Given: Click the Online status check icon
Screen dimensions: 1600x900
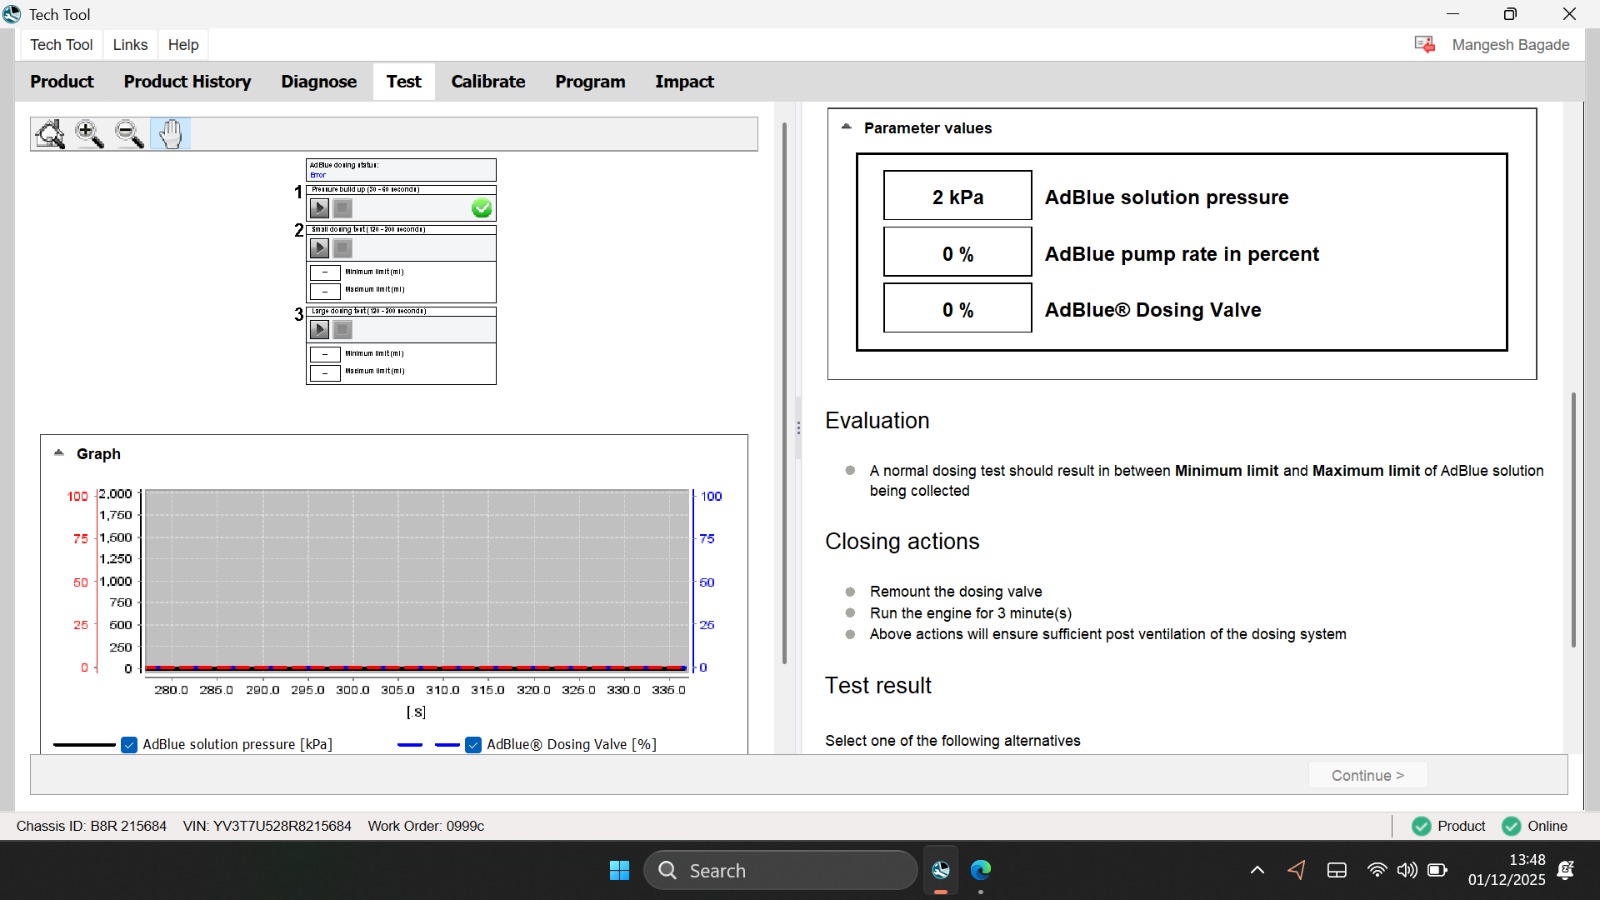Looking at the screenshot, I should pos(1511,826).
